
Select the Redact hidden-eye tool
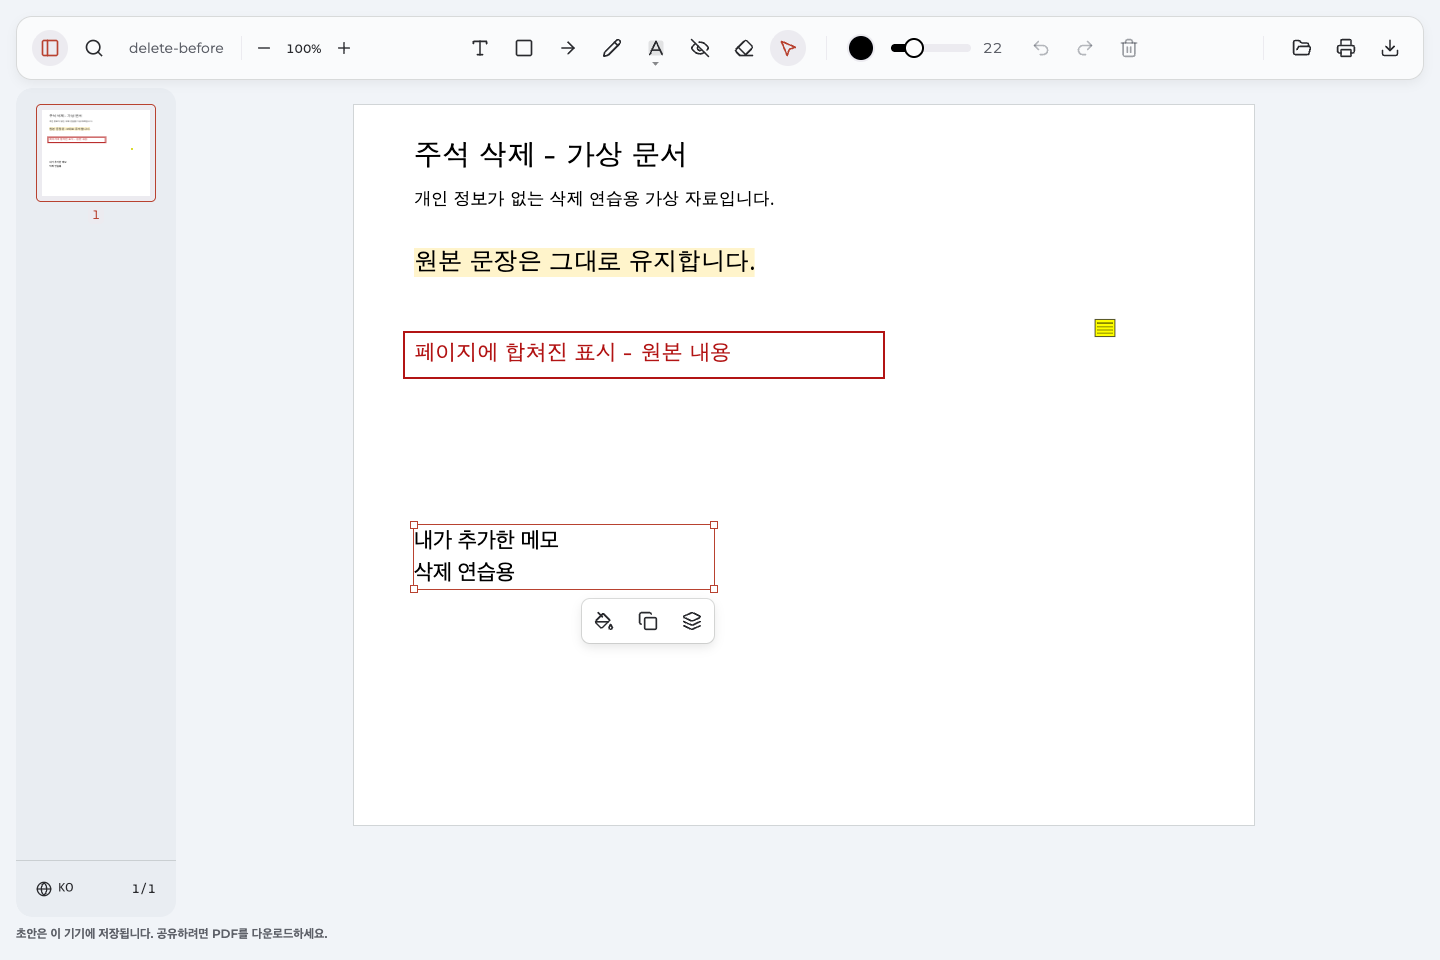pyautogui.click(x=700, y=48)
